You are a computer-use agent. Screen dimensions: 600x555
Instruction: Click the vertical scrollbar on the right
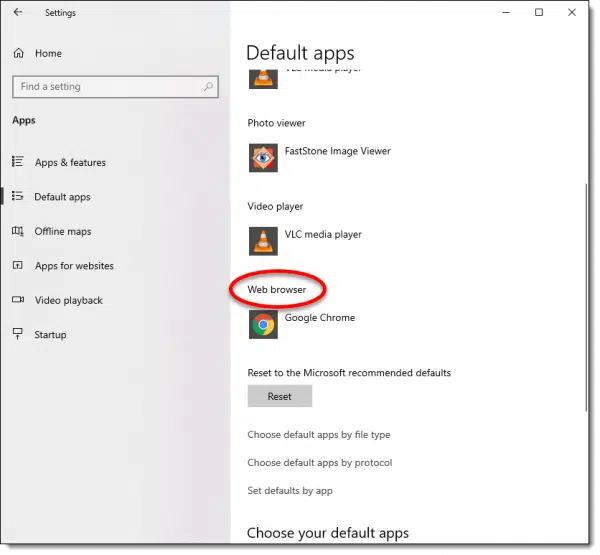point(585,300)
